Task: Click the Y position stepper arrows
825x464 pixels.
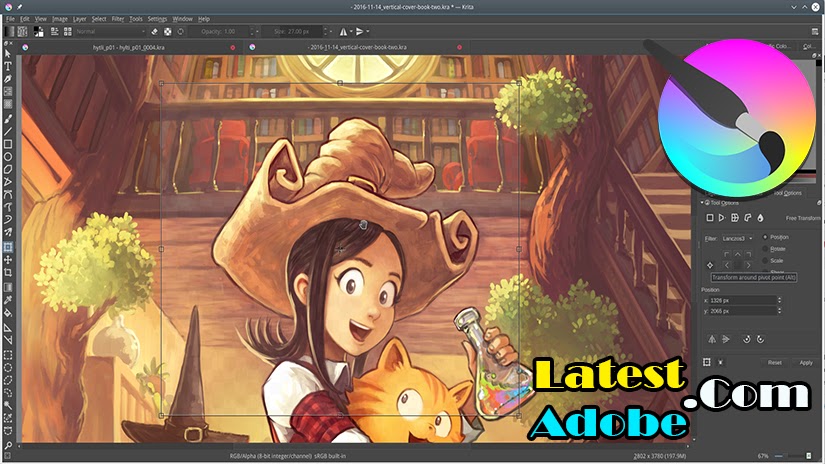Action: (x=779, y=311)
